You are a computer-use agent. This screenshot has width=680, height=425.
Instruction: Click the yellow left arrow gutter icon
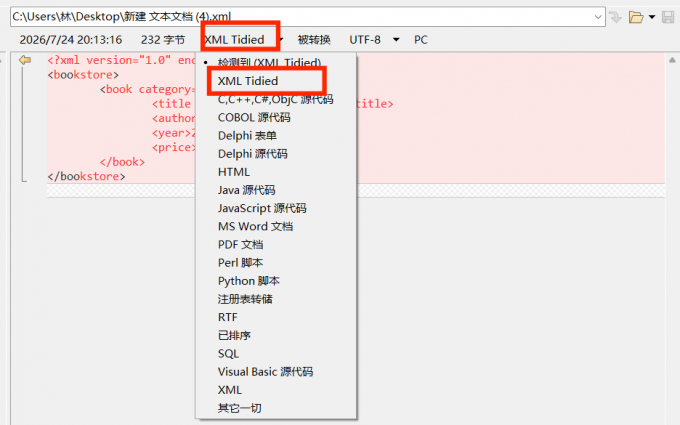point(25,60)
